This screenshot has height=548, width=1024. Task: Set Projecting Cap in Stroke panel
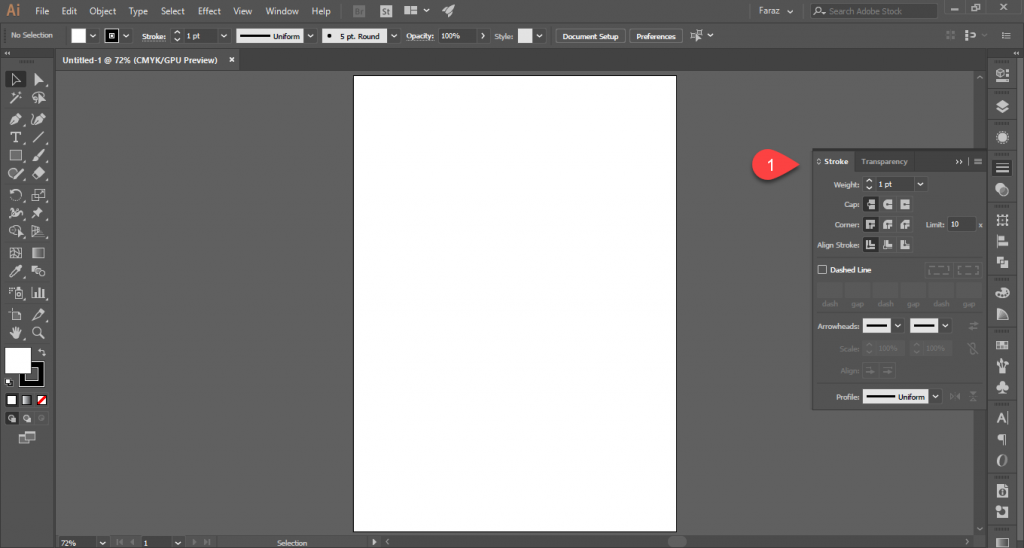tap(904, 204)
